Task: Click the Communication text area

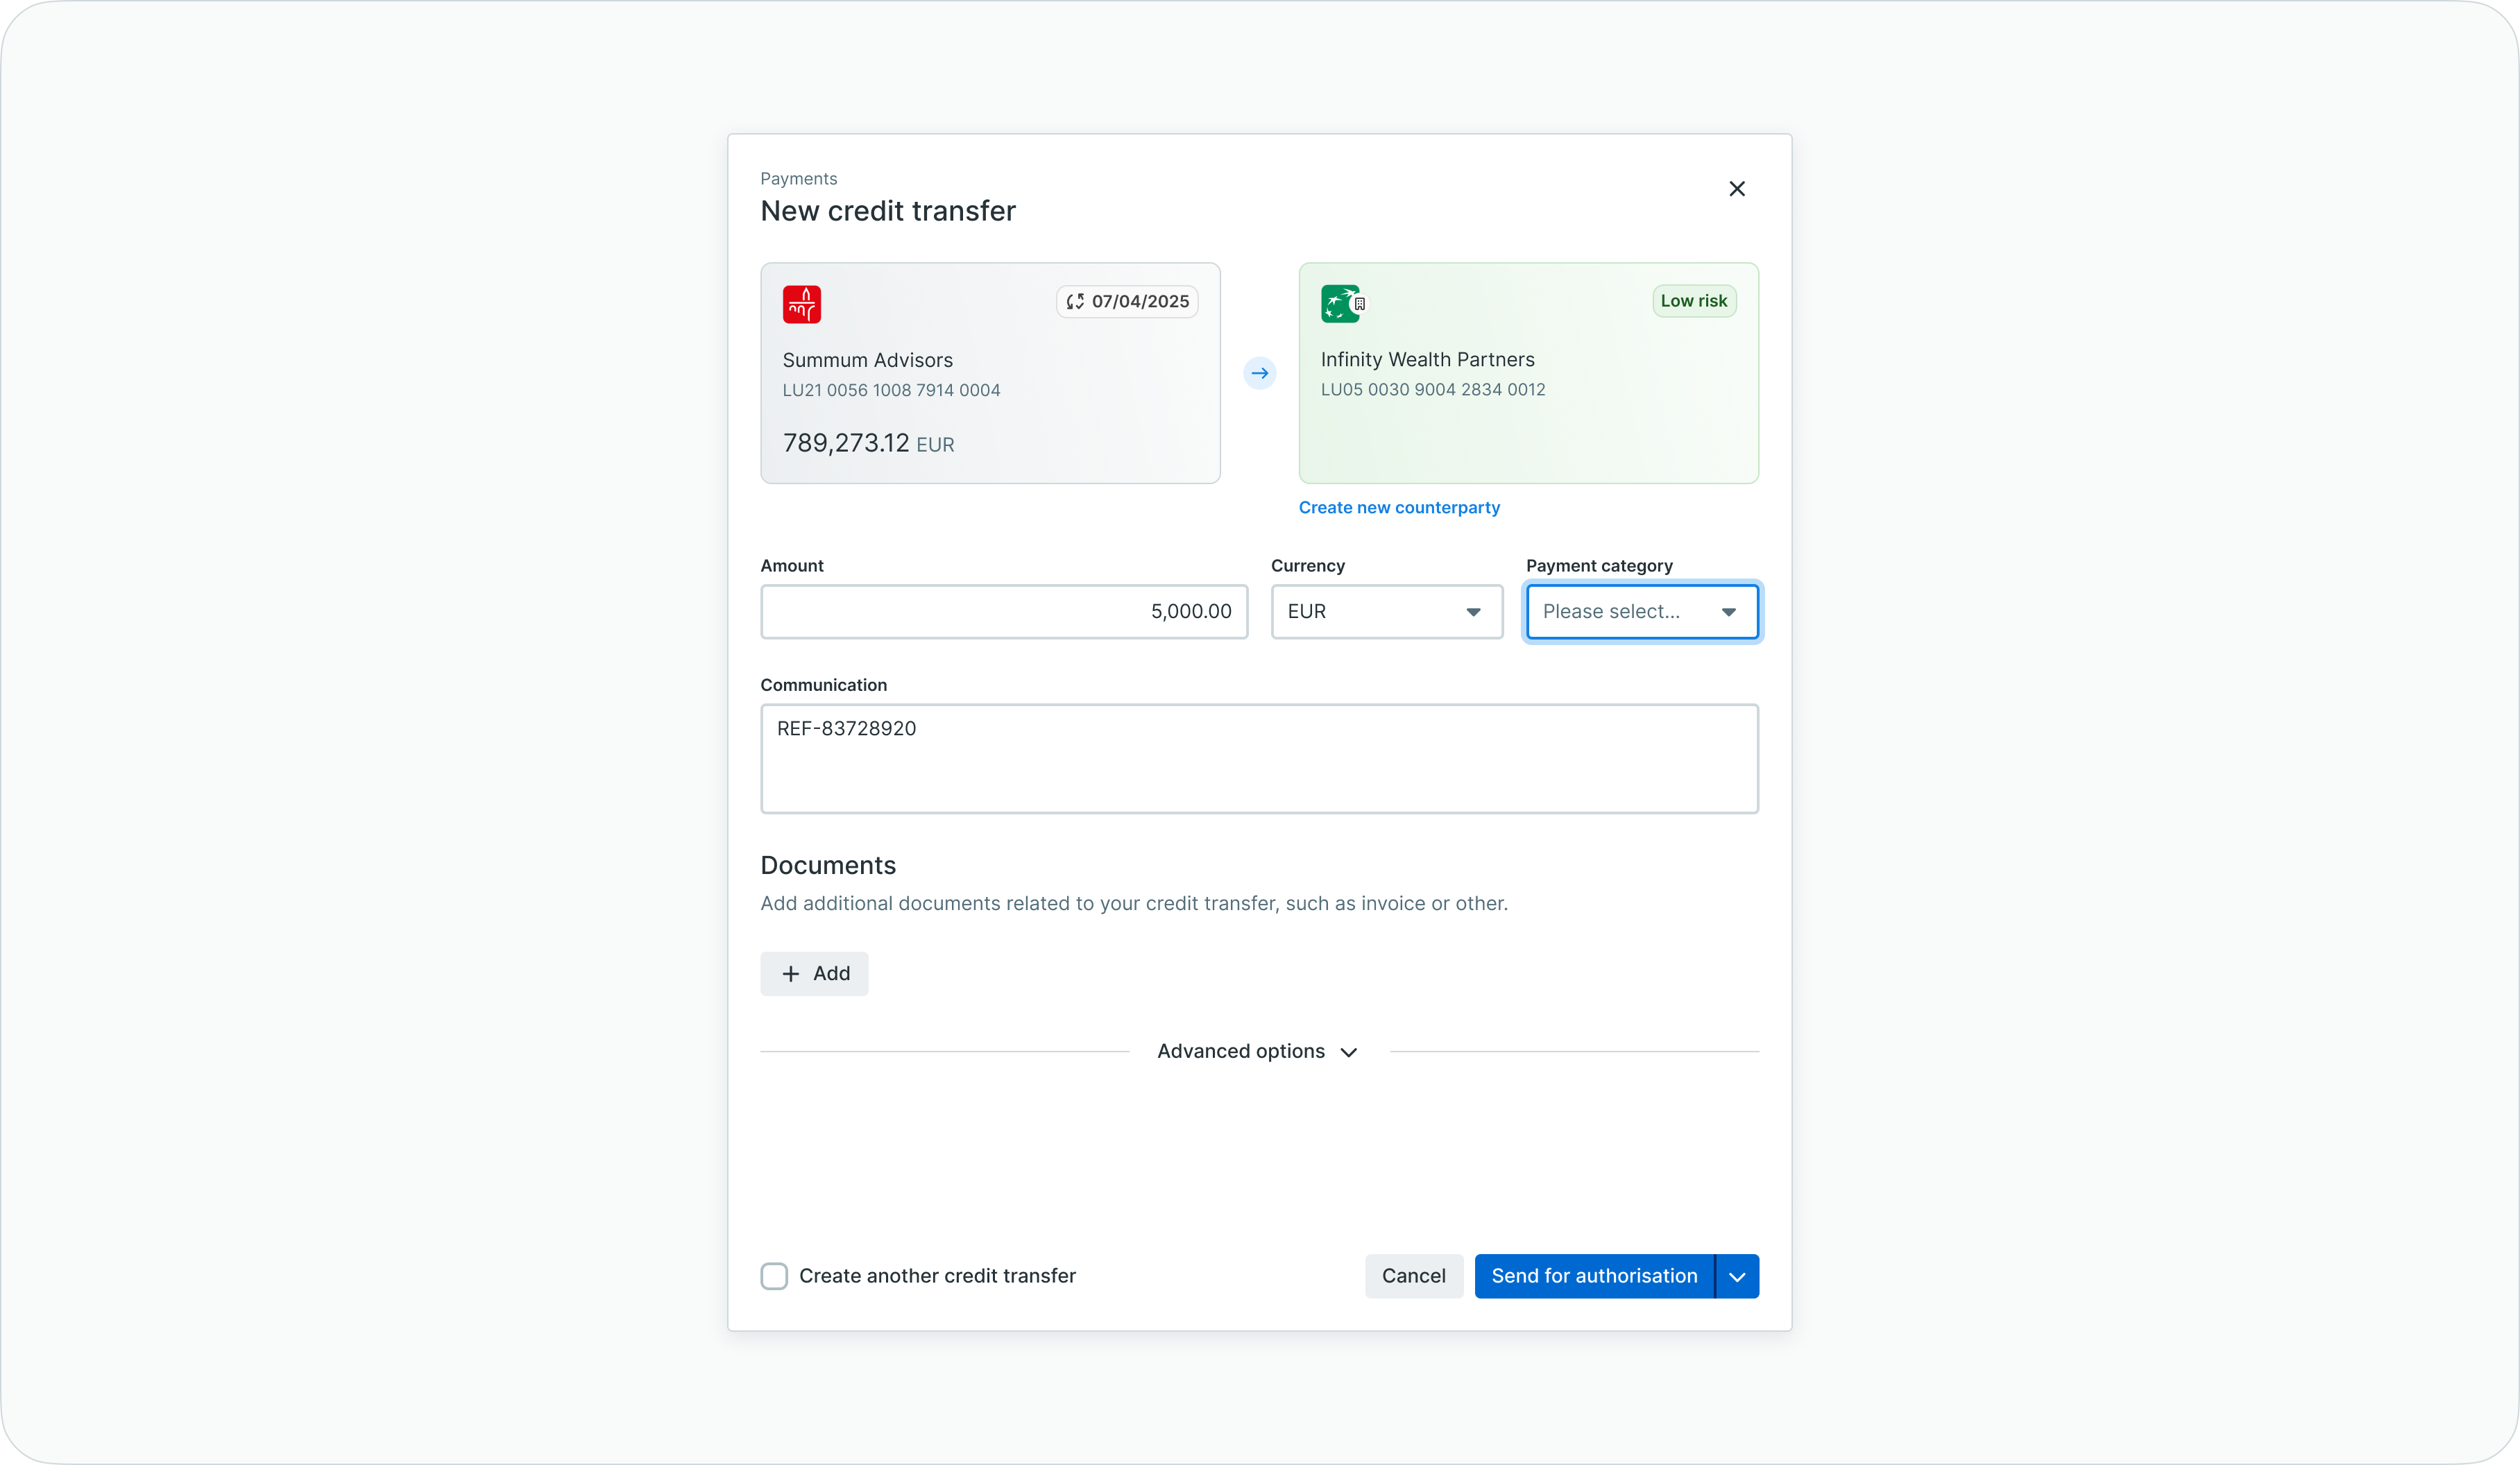Action: click(x=1258, y=758)
